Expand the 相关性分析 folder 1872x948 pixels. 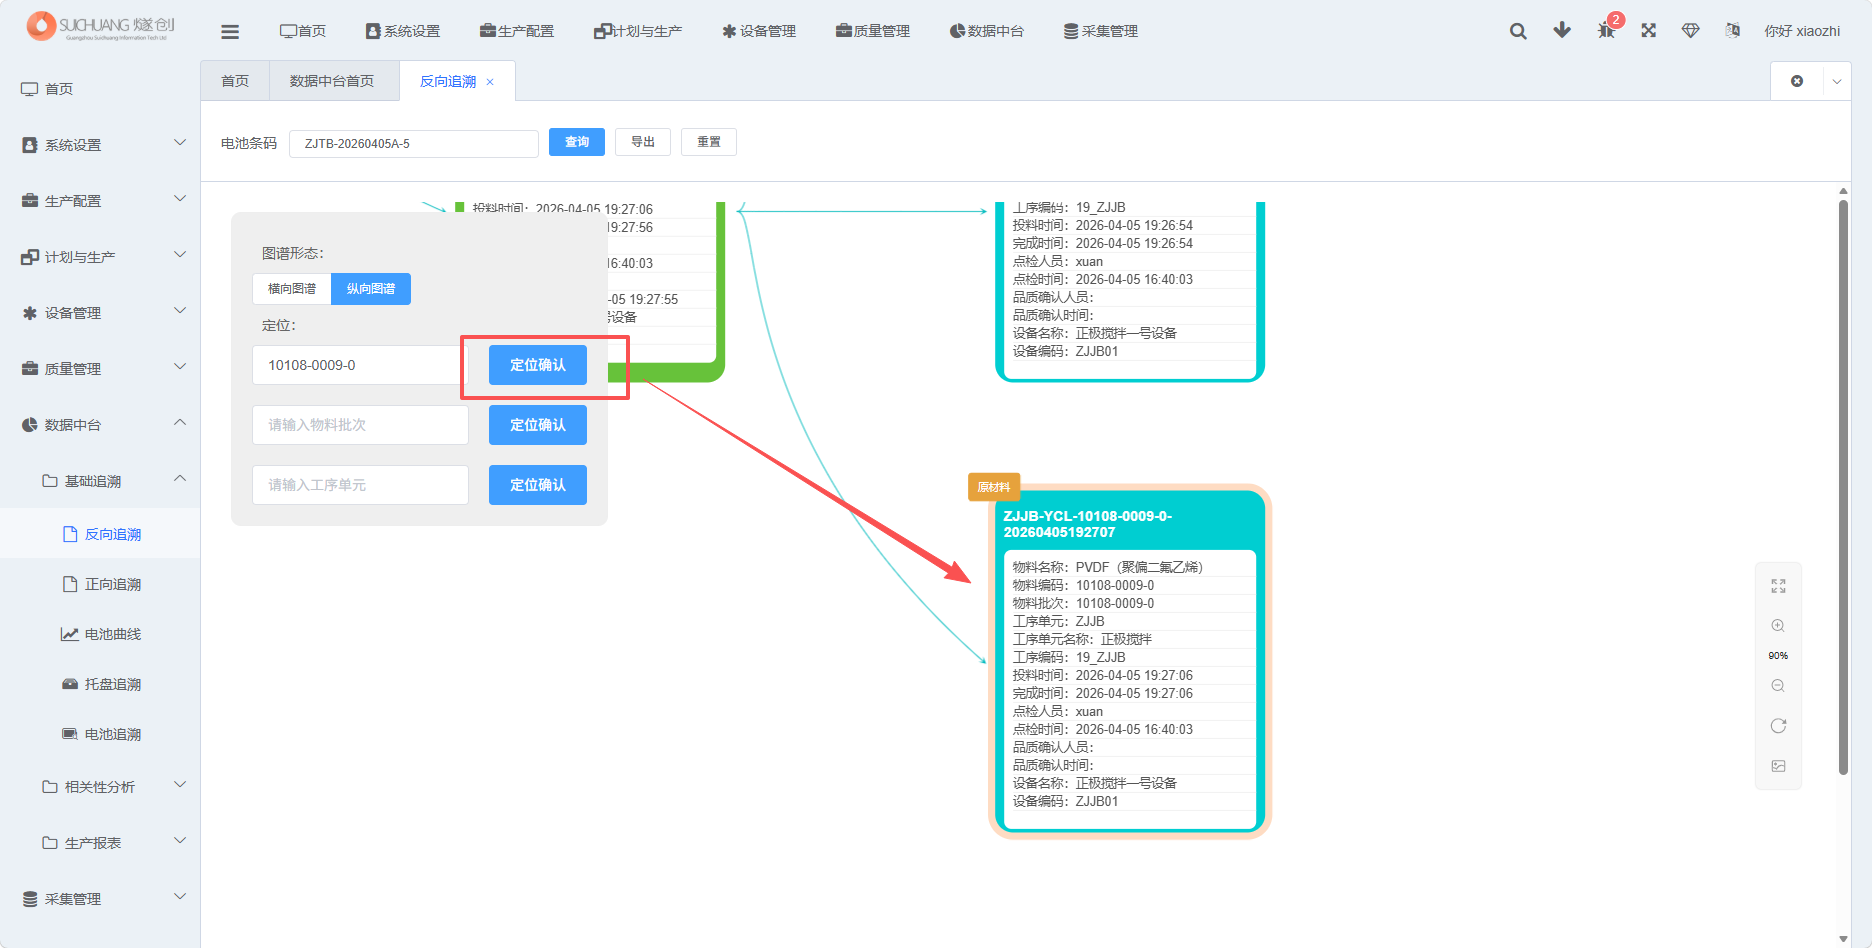100,787
